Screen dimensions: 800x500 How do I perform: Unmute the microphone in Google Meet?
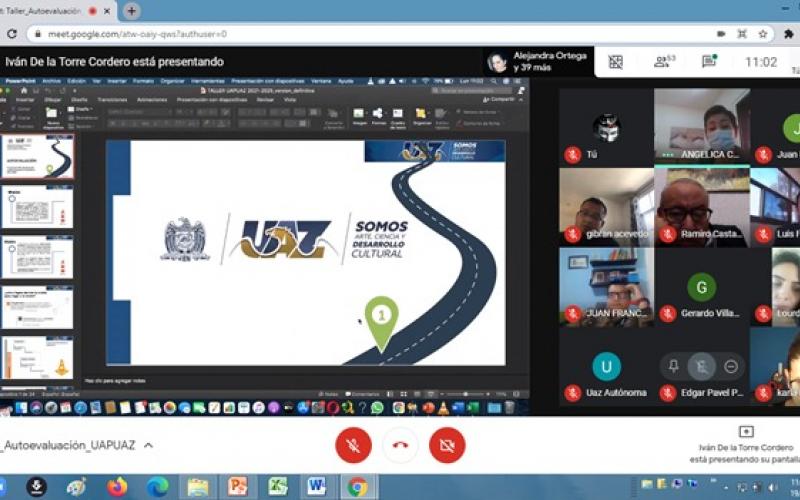point(353,445)
